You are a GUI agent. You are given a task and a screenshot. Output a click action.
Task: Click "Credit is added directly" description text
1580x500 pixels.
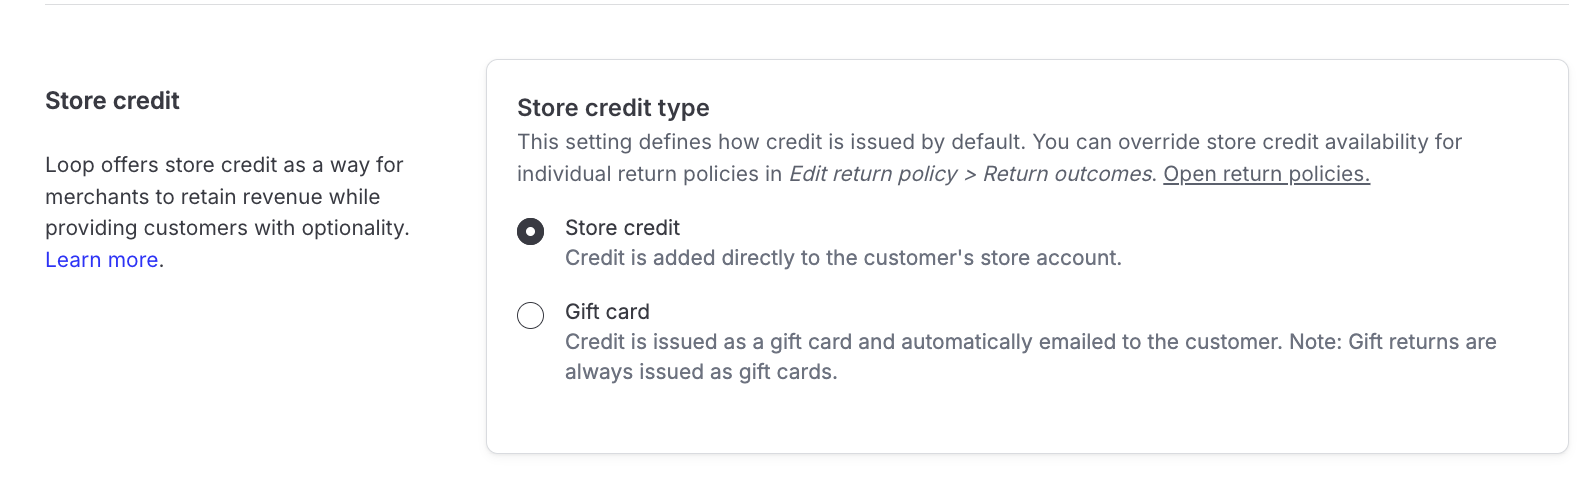click(842, 258)
